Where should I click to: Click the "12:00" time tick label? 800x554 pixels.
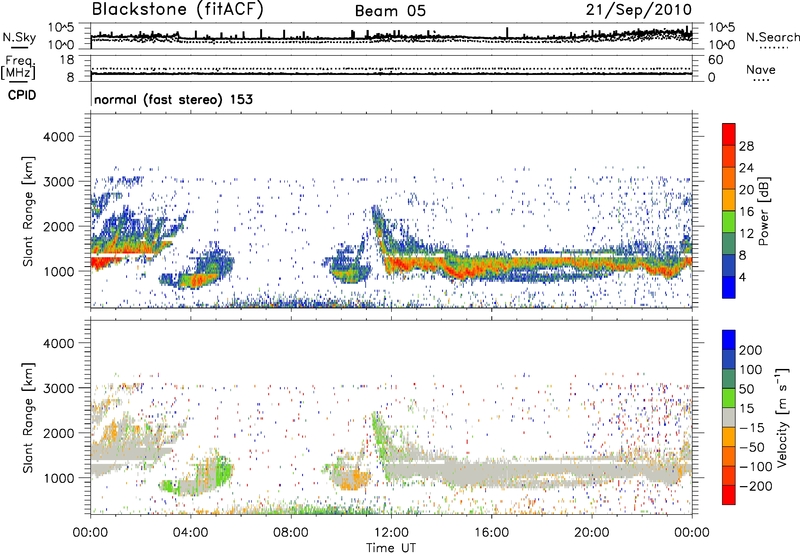[391, 533]
